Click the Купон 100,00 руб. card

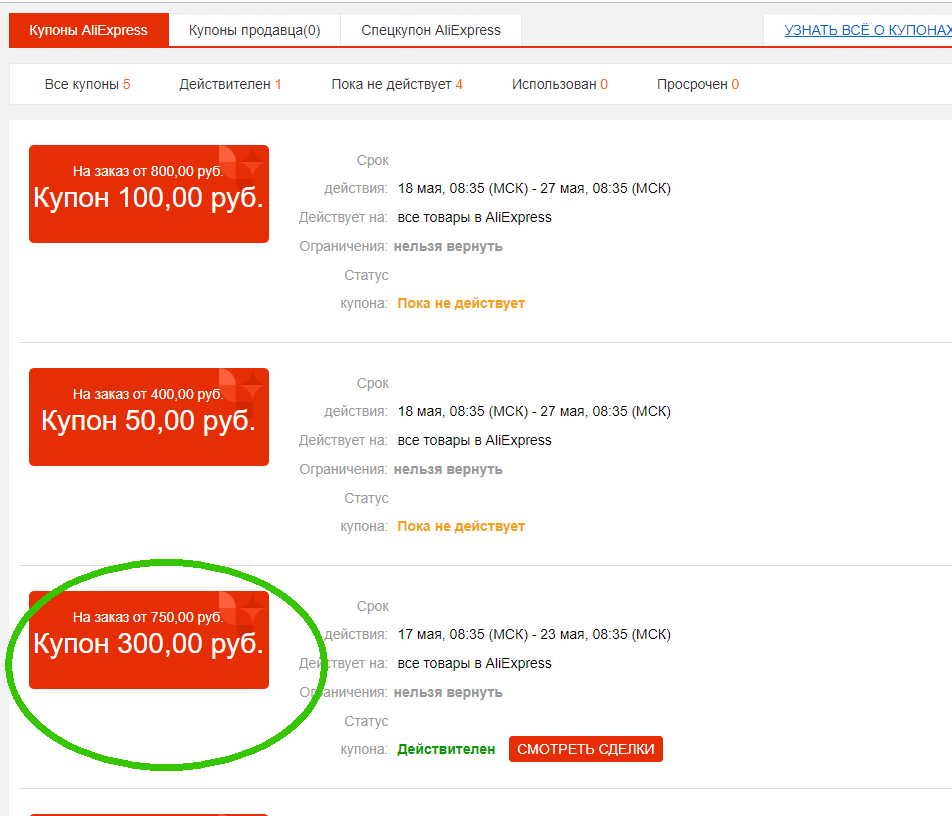point(149,194)
